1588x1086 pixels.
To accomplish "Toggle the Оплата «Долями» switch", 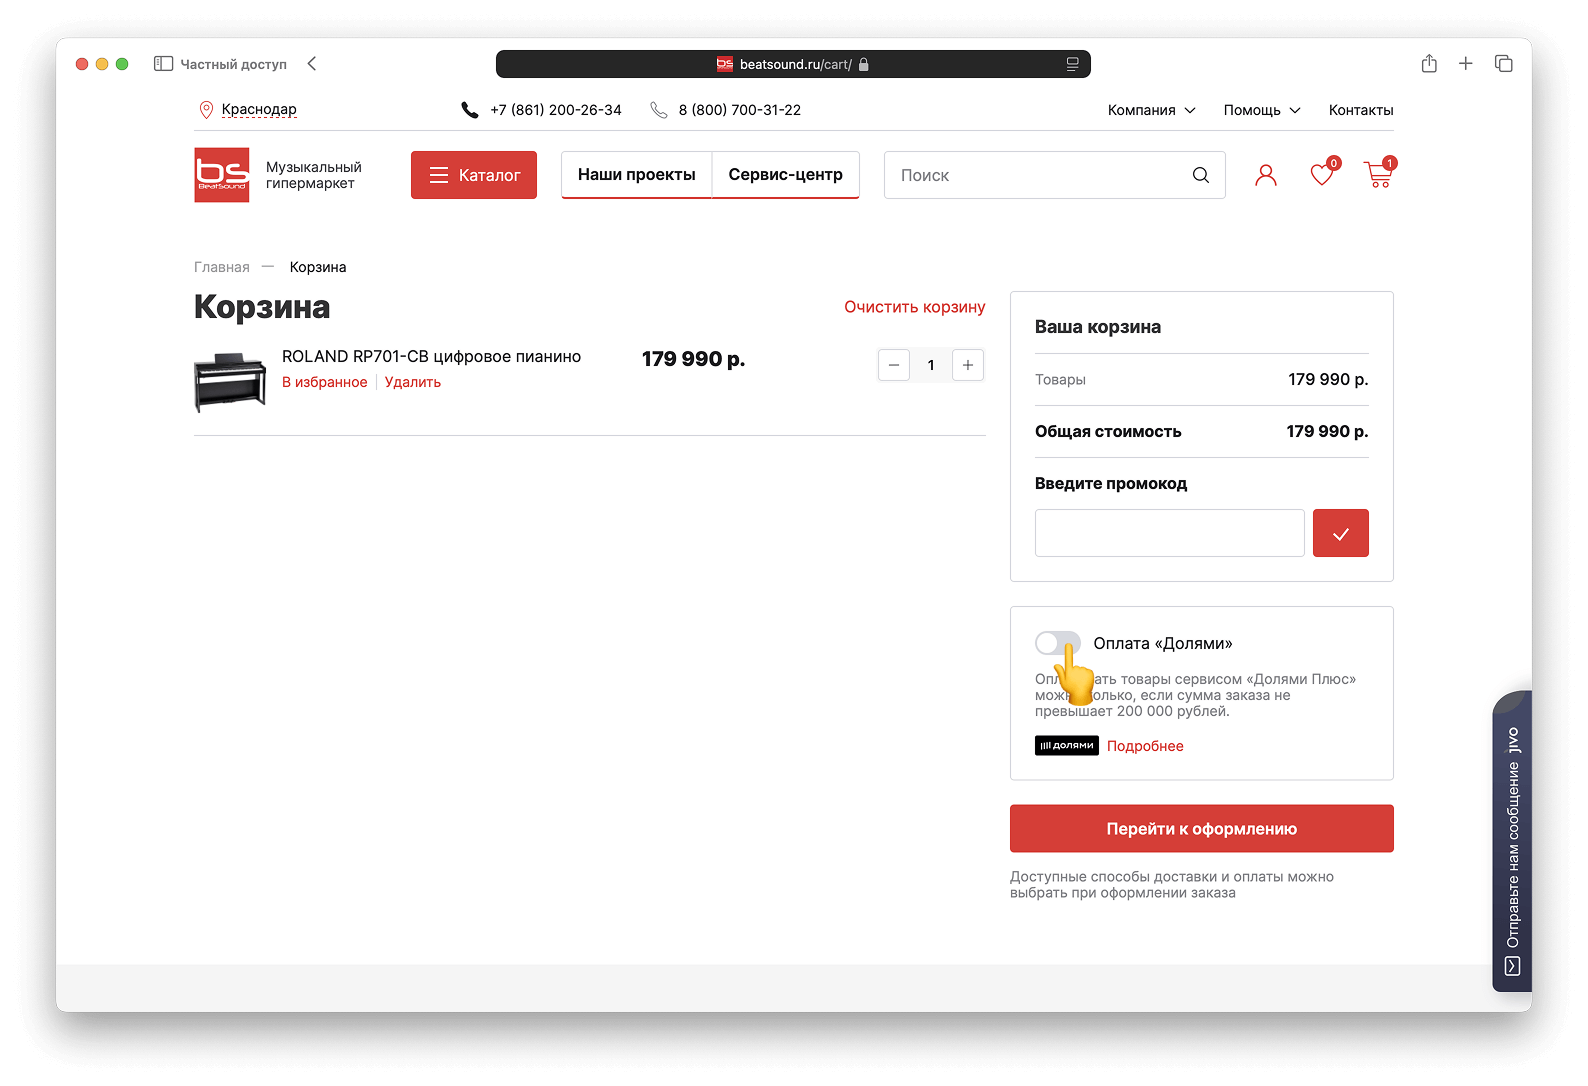I will click(1058, 643).
